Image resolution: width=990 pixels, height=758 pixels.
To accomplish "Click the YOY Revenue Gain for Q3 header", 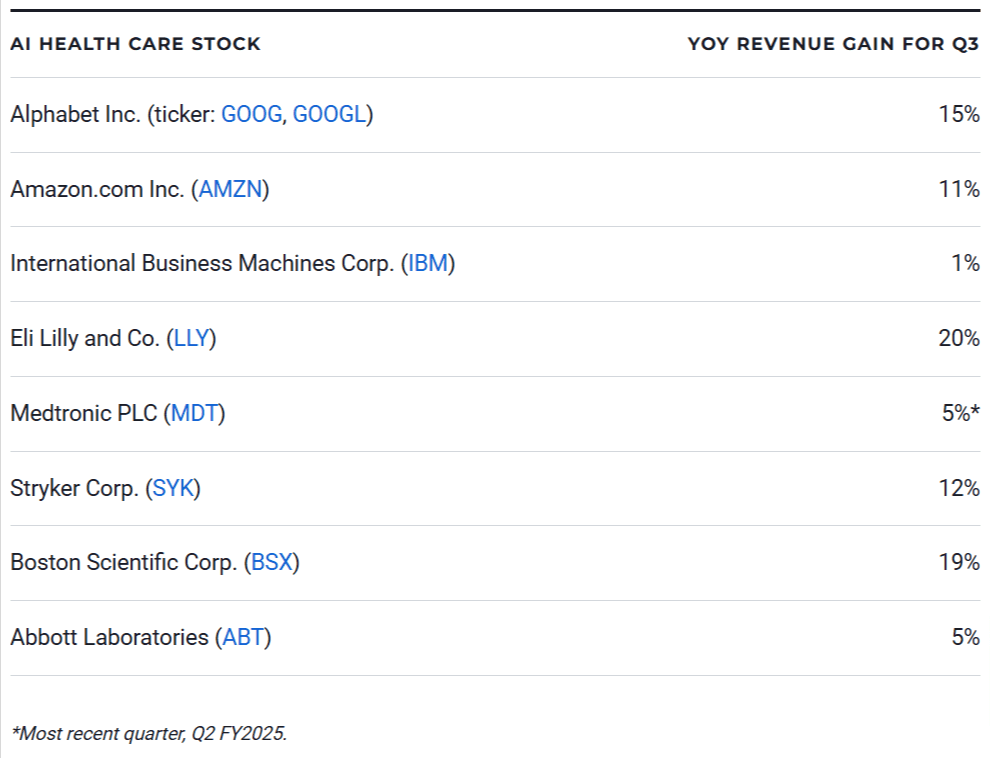I will pos(833,44).
